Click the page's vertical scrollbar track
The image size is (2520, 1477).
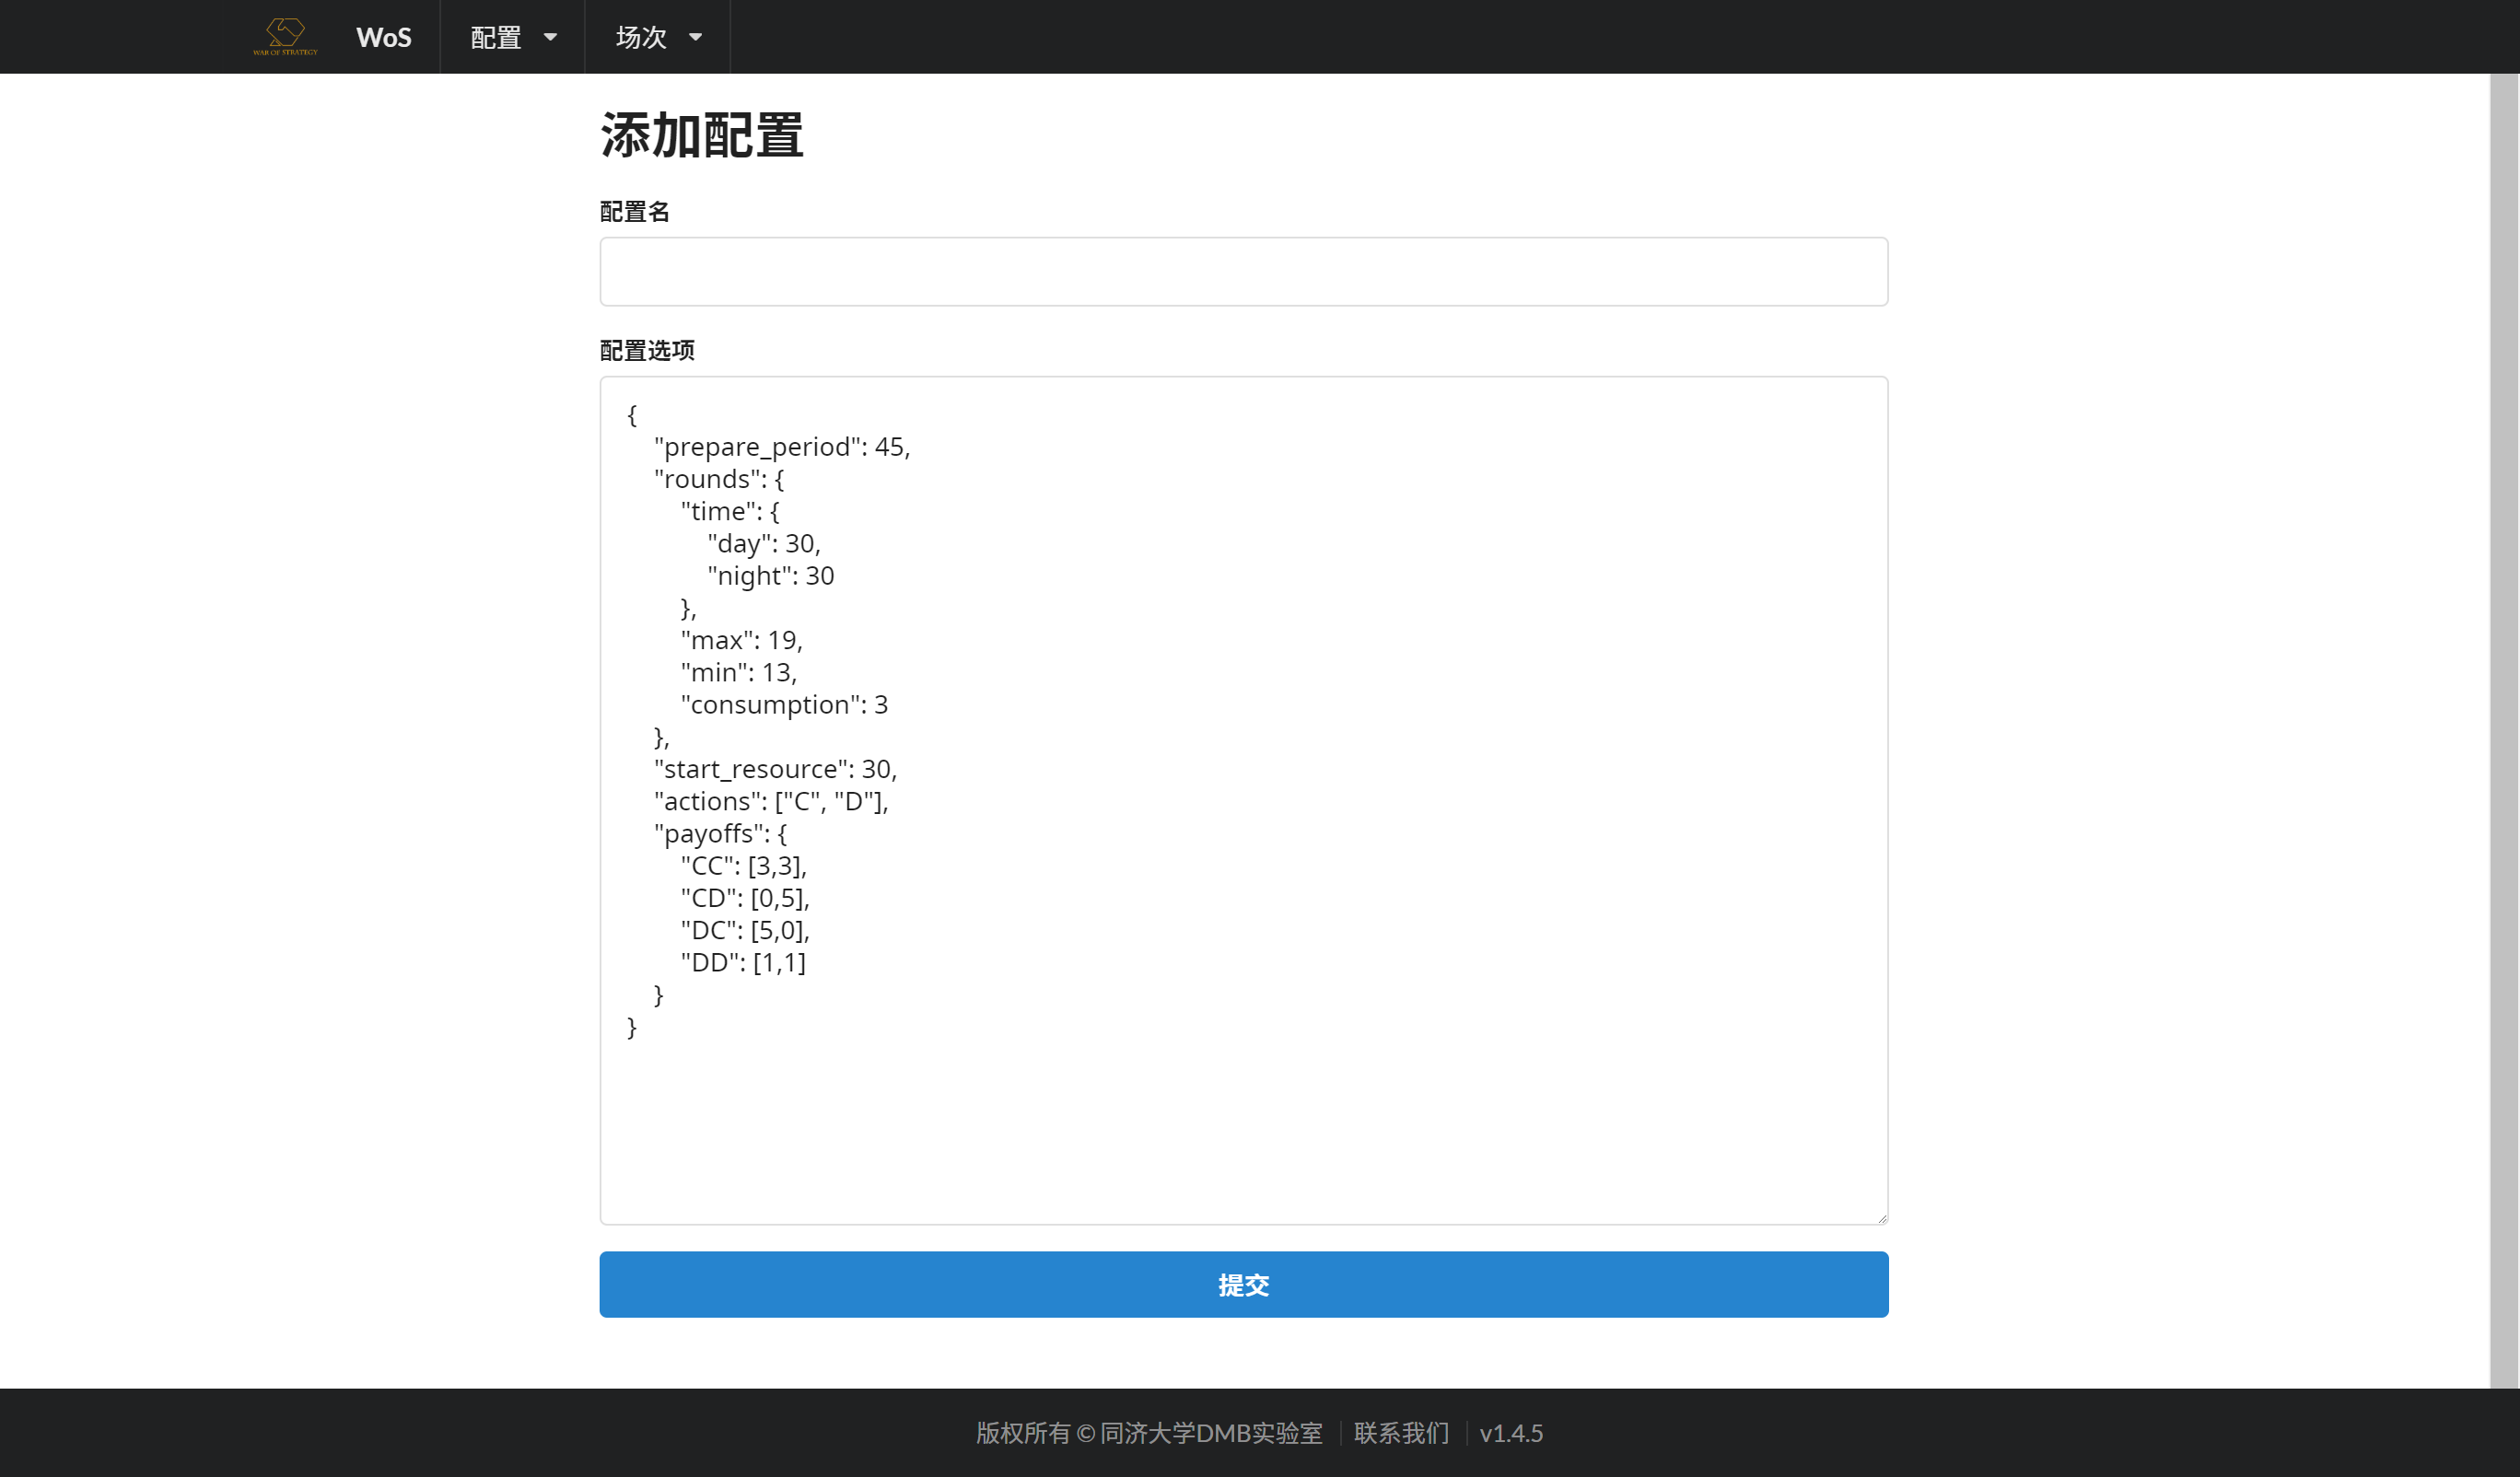(x=2503, y=730)
